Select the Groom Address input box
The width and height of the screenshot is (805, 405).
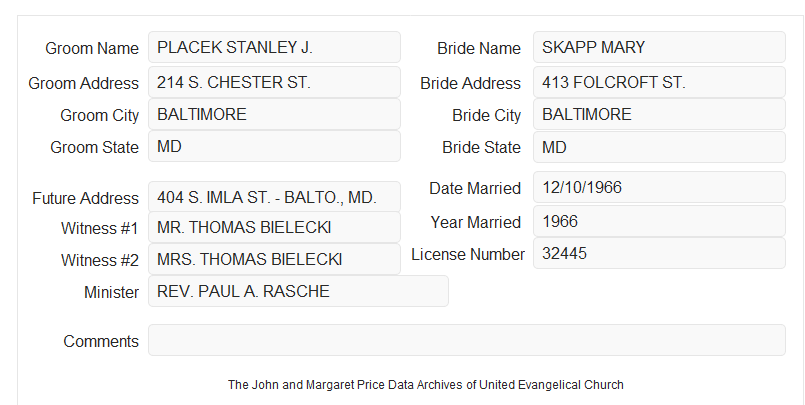274,82
